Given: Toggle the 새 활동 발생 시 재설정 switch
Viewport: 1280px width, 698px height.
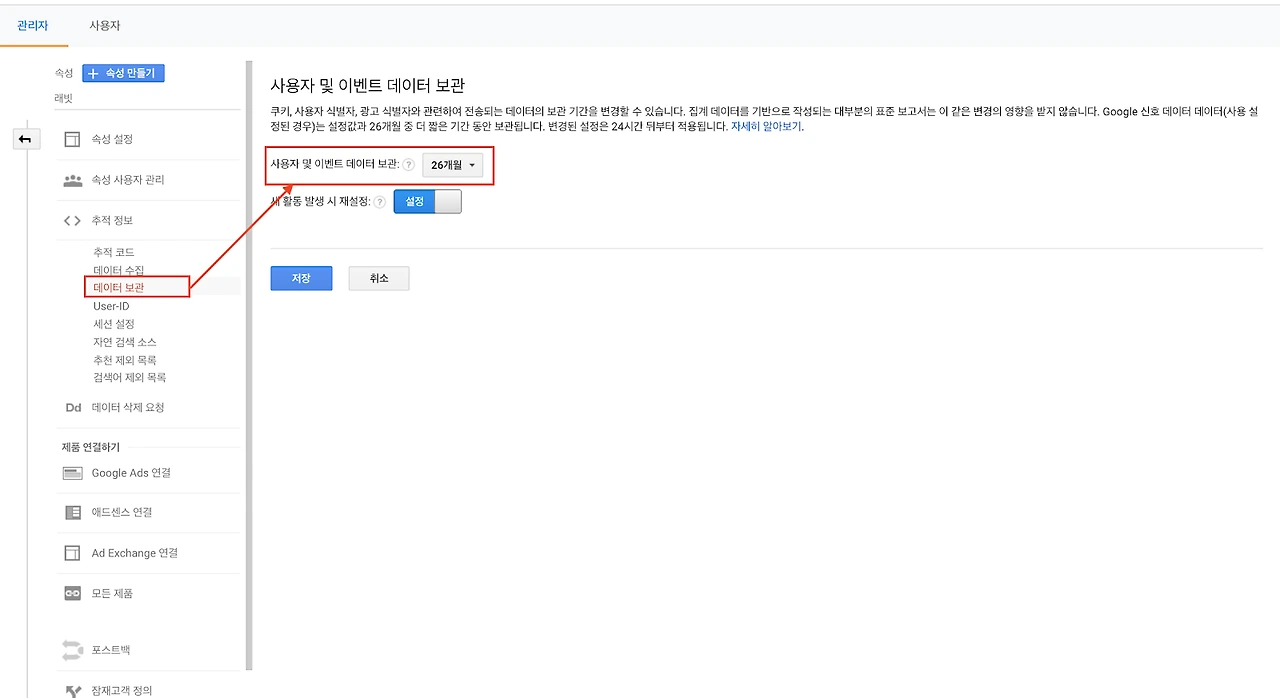Looking at the screenshot, I should [x=428, y=202].
